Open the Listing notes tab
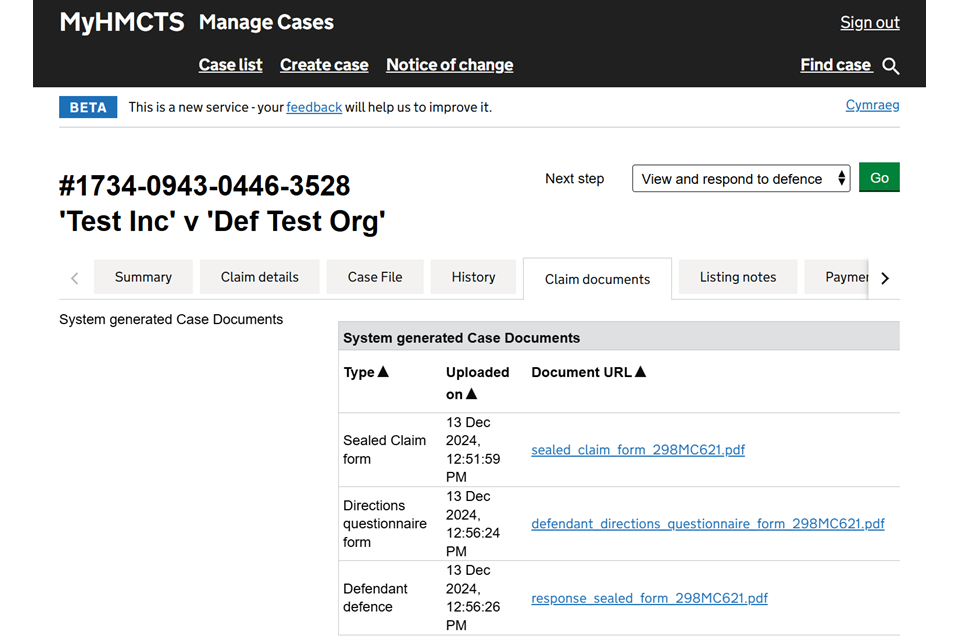The width and height of the screenshot is (960, 640). 738,277
